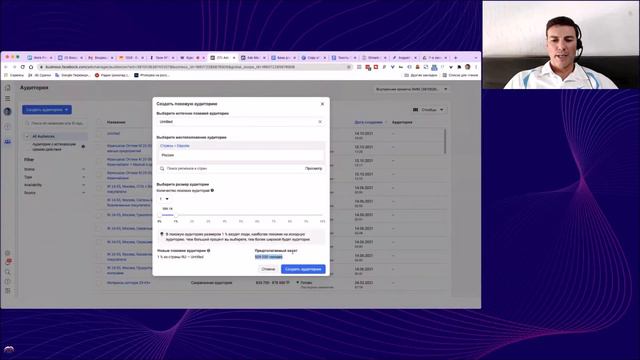Sort by Дата создания column header
The width and height of the screenshot is (640, 360).
369,122
